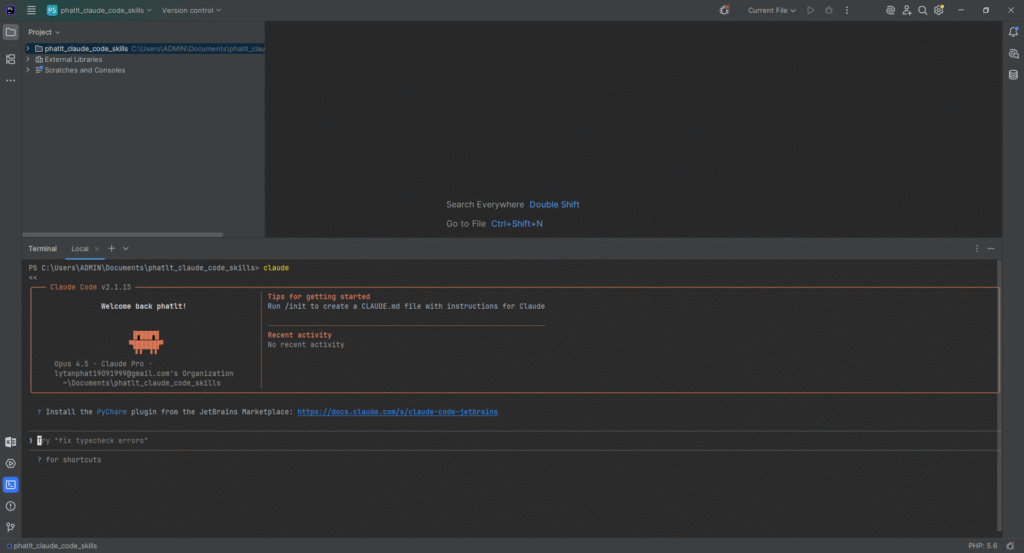
Task: Expand the External Libraries tree node
Action: (28, 59)
